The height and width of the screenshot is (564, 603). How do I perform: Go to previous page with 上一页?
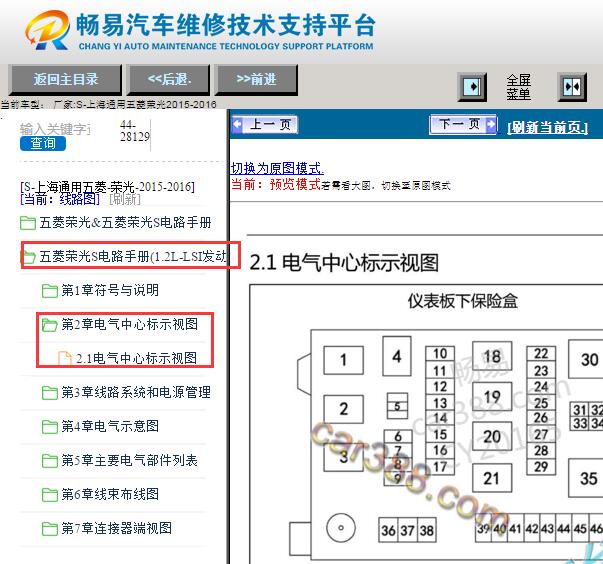click(265, 125)
